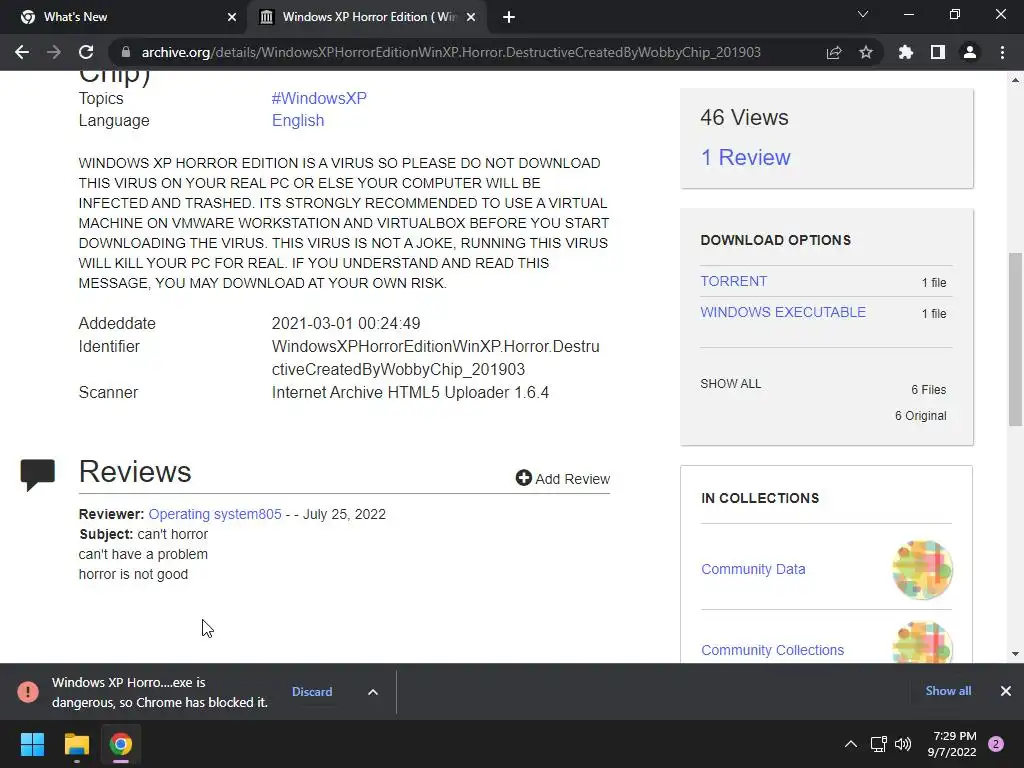The width and height of the screenshot is (1024, 768).
Task: Click the review subject "can't horror"
Action: (x=173, y=534)
